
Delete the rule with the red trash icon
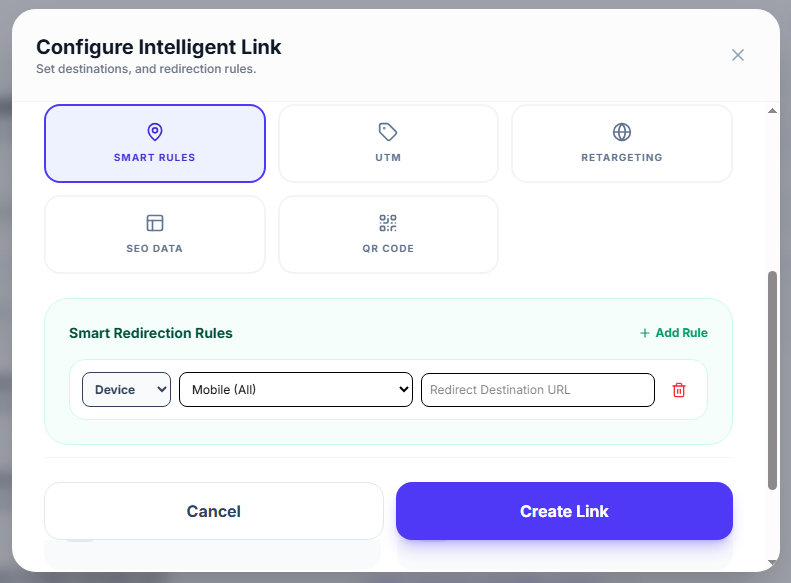(679, 390)
